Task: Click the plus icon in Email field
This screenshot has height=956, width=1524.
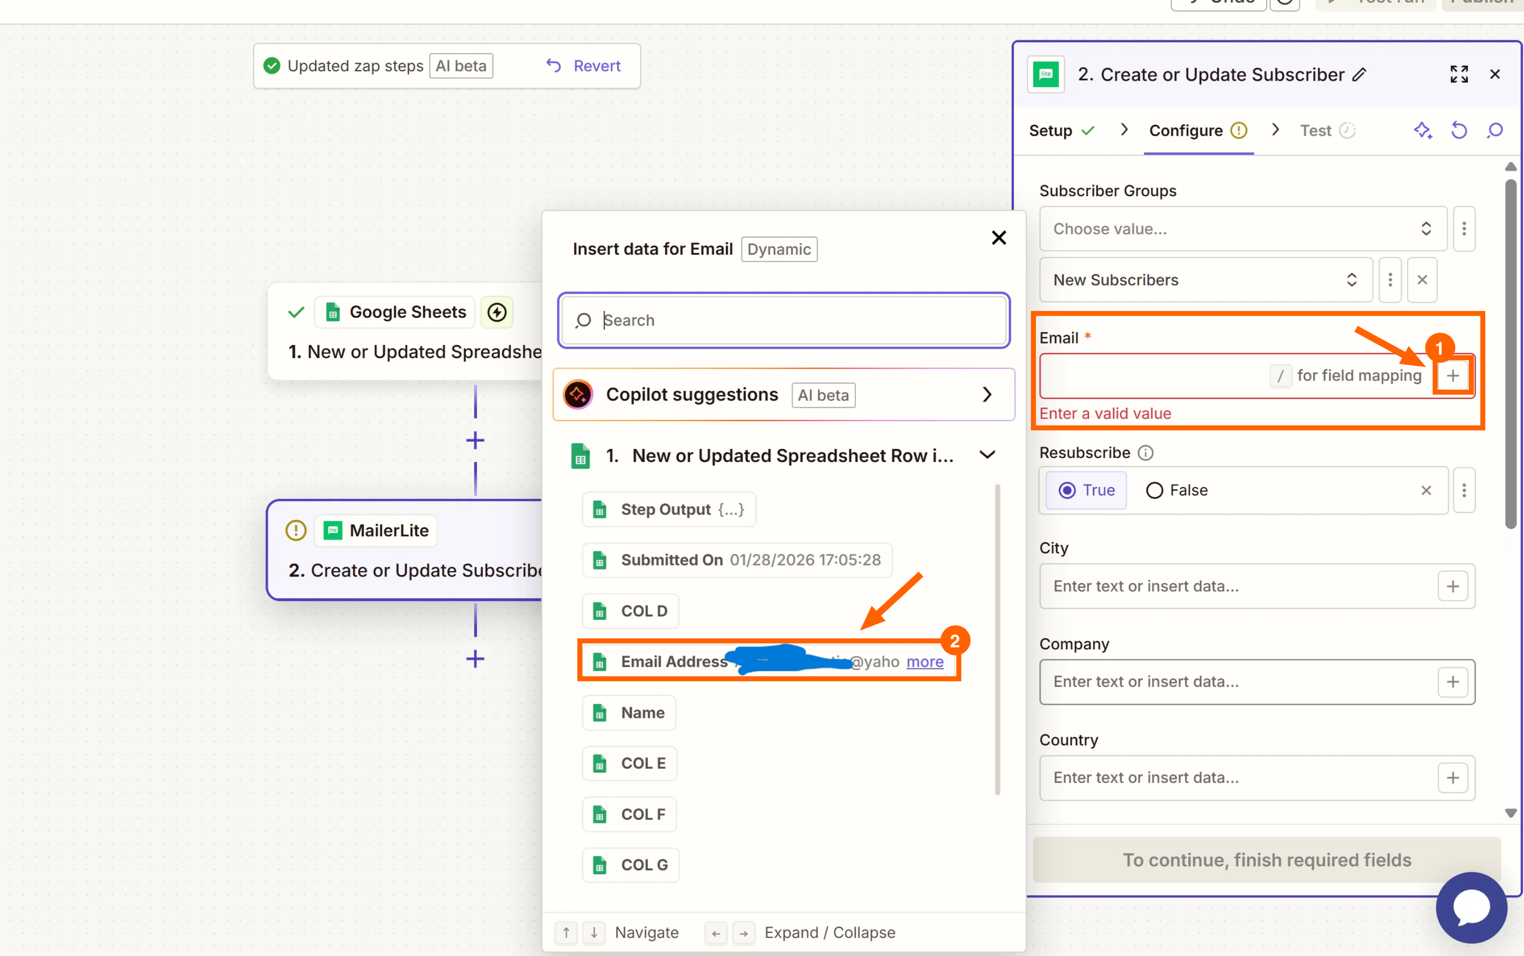Action: pos(1452,376)
